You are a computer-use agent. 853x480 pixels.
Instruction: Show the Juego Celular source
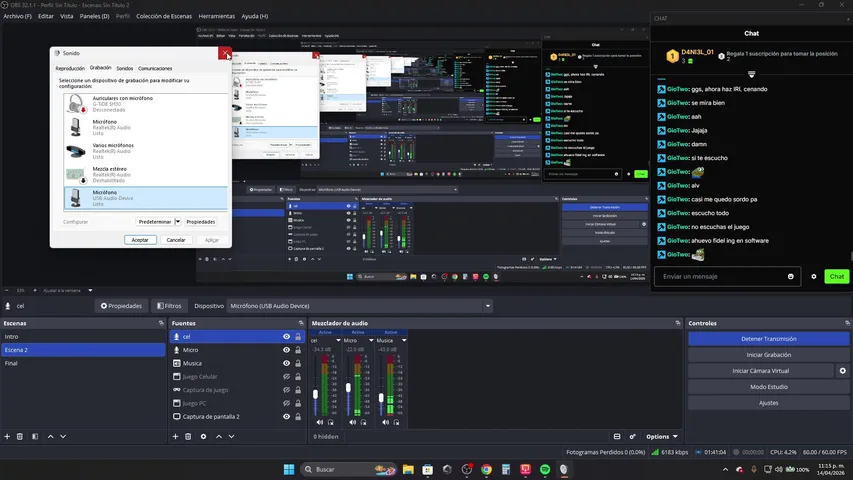(x=286, y=377)
